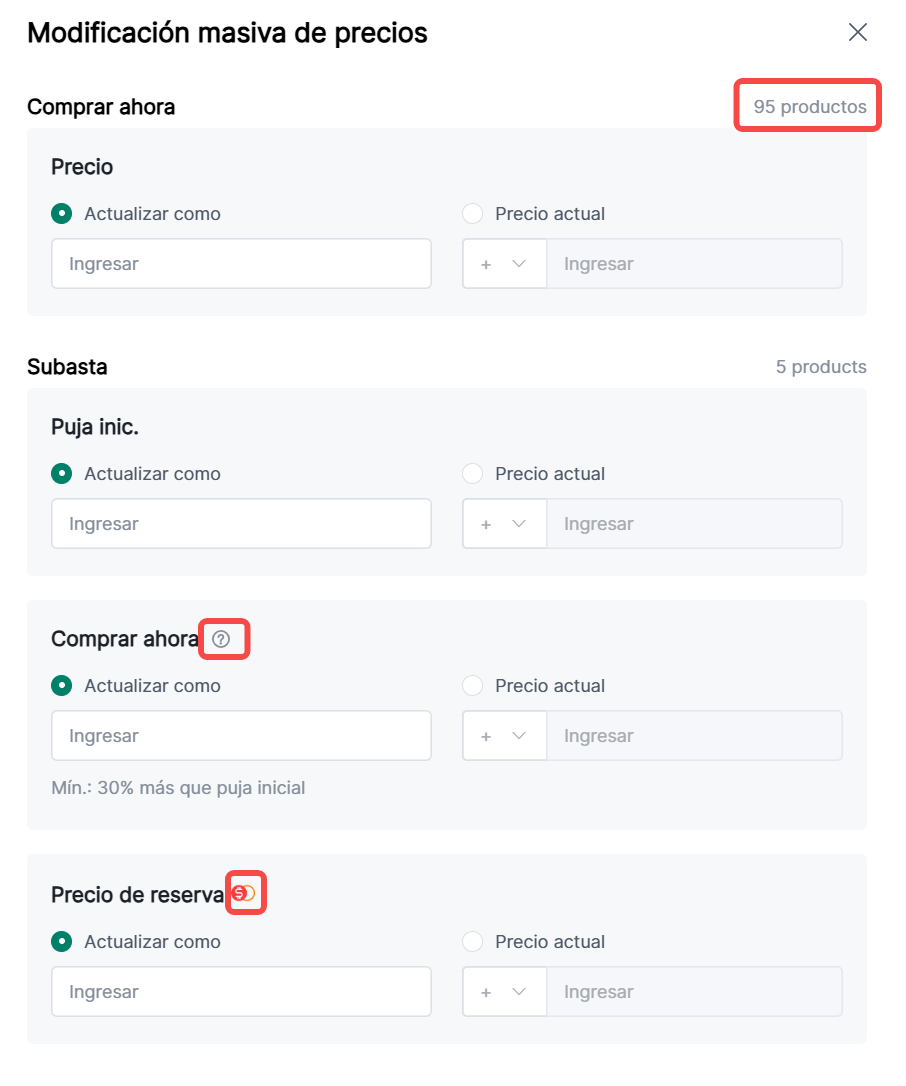Image resolution: width=906 pixels, height=1086 pixels.
Task: Click Subasta Comprar ahora update price input
Action: pos(241,736)
